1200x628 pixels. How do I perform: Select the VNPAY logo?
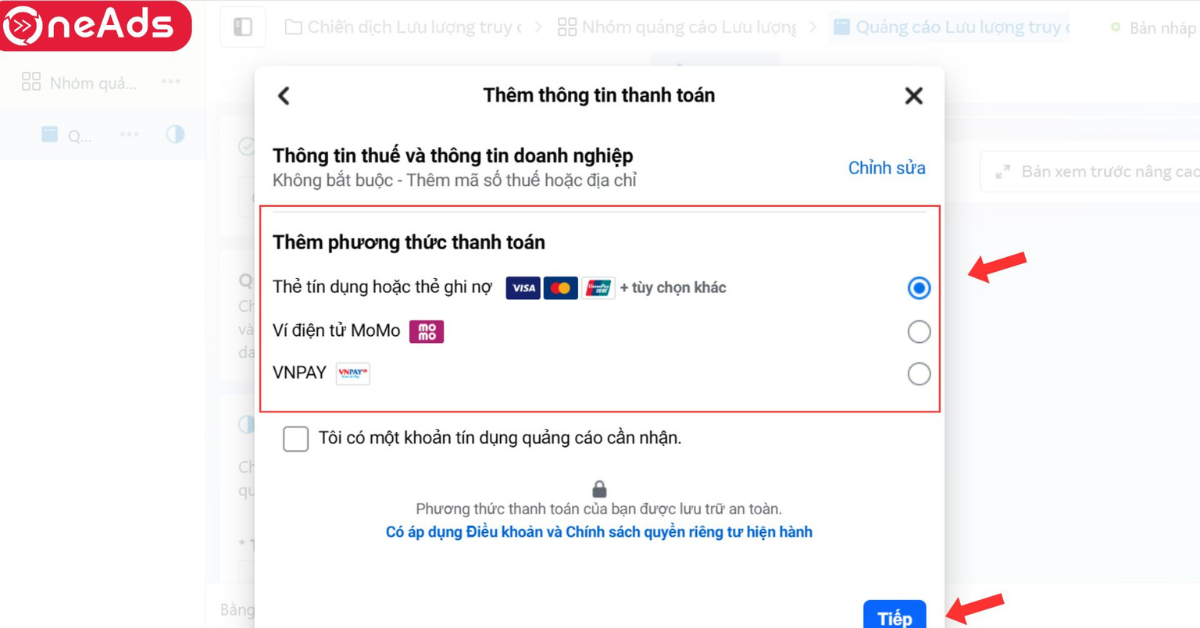(x=353, y=373)
